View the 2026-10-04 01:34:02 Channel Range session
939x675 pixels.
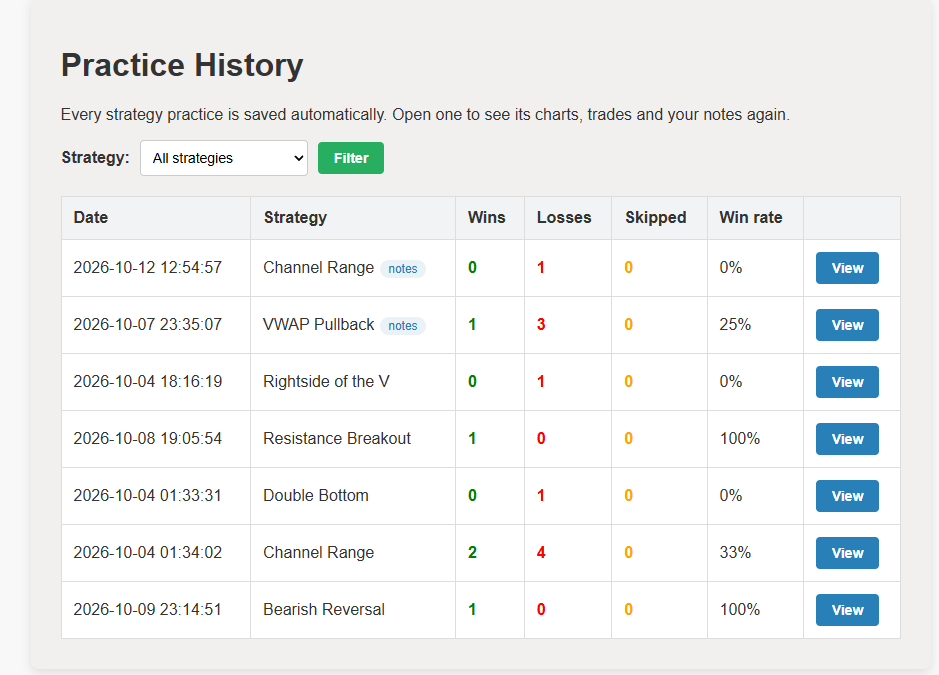pyautogui.click(x=847, y=553)
